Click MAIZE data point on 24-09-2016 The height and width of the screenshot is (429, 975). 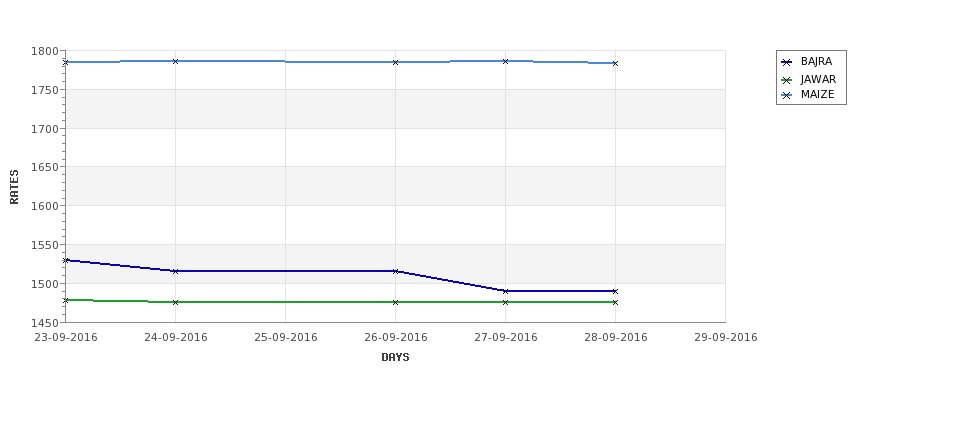tap(175, 61)
